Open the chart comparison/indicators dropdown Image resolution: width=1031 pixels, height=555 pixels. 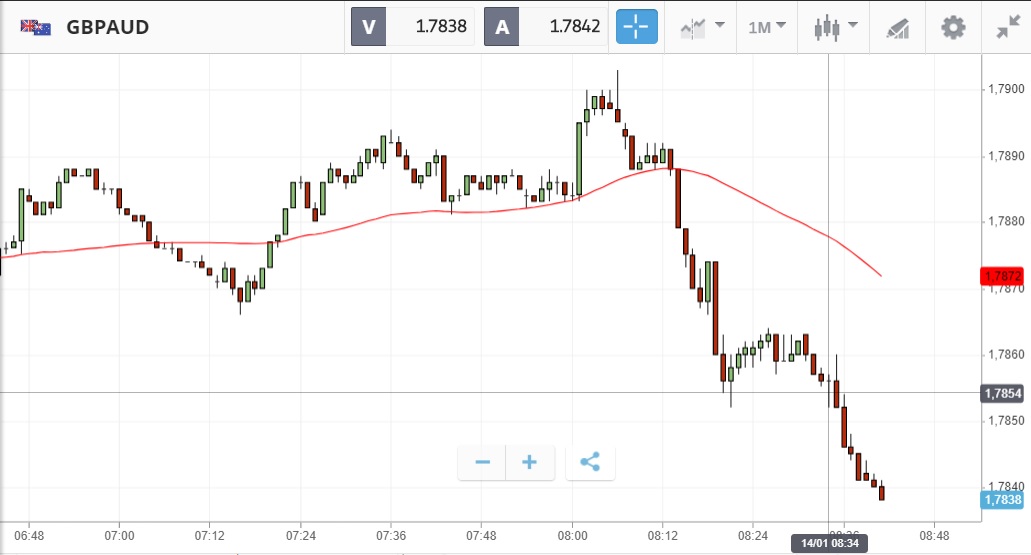click(x=702, y=27)
